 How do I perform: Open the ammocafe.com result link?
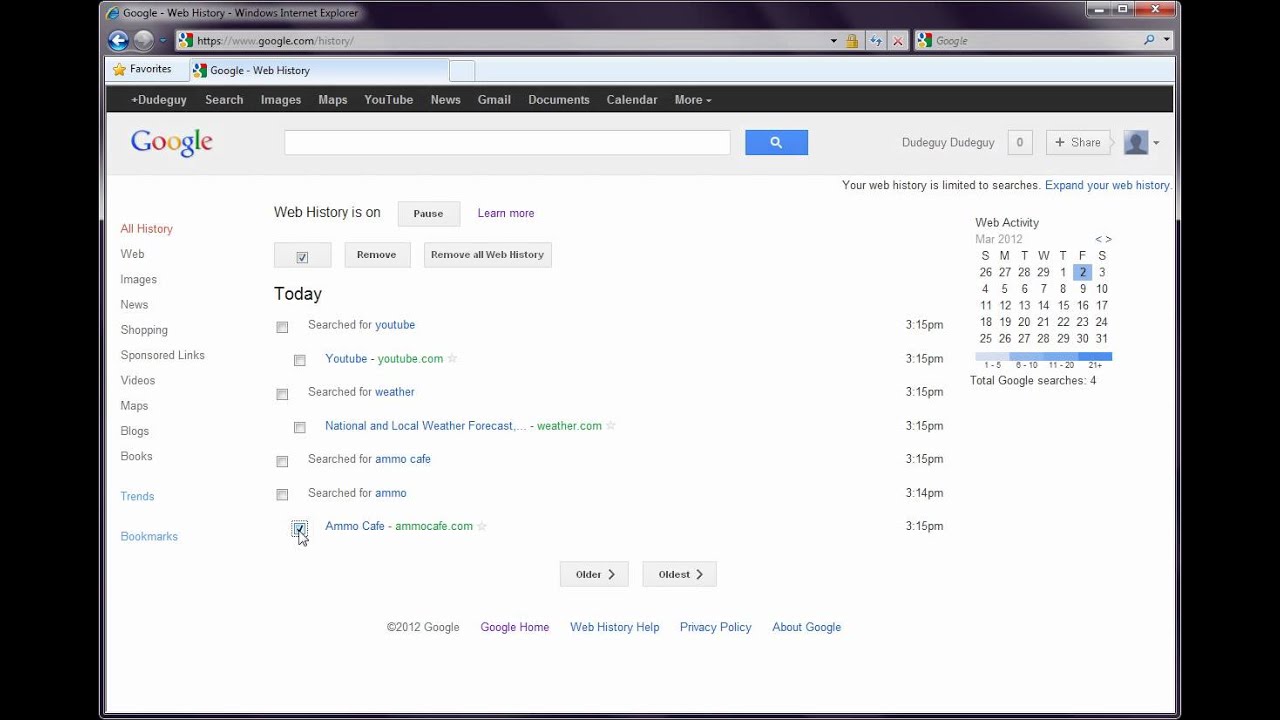(399, 526)
